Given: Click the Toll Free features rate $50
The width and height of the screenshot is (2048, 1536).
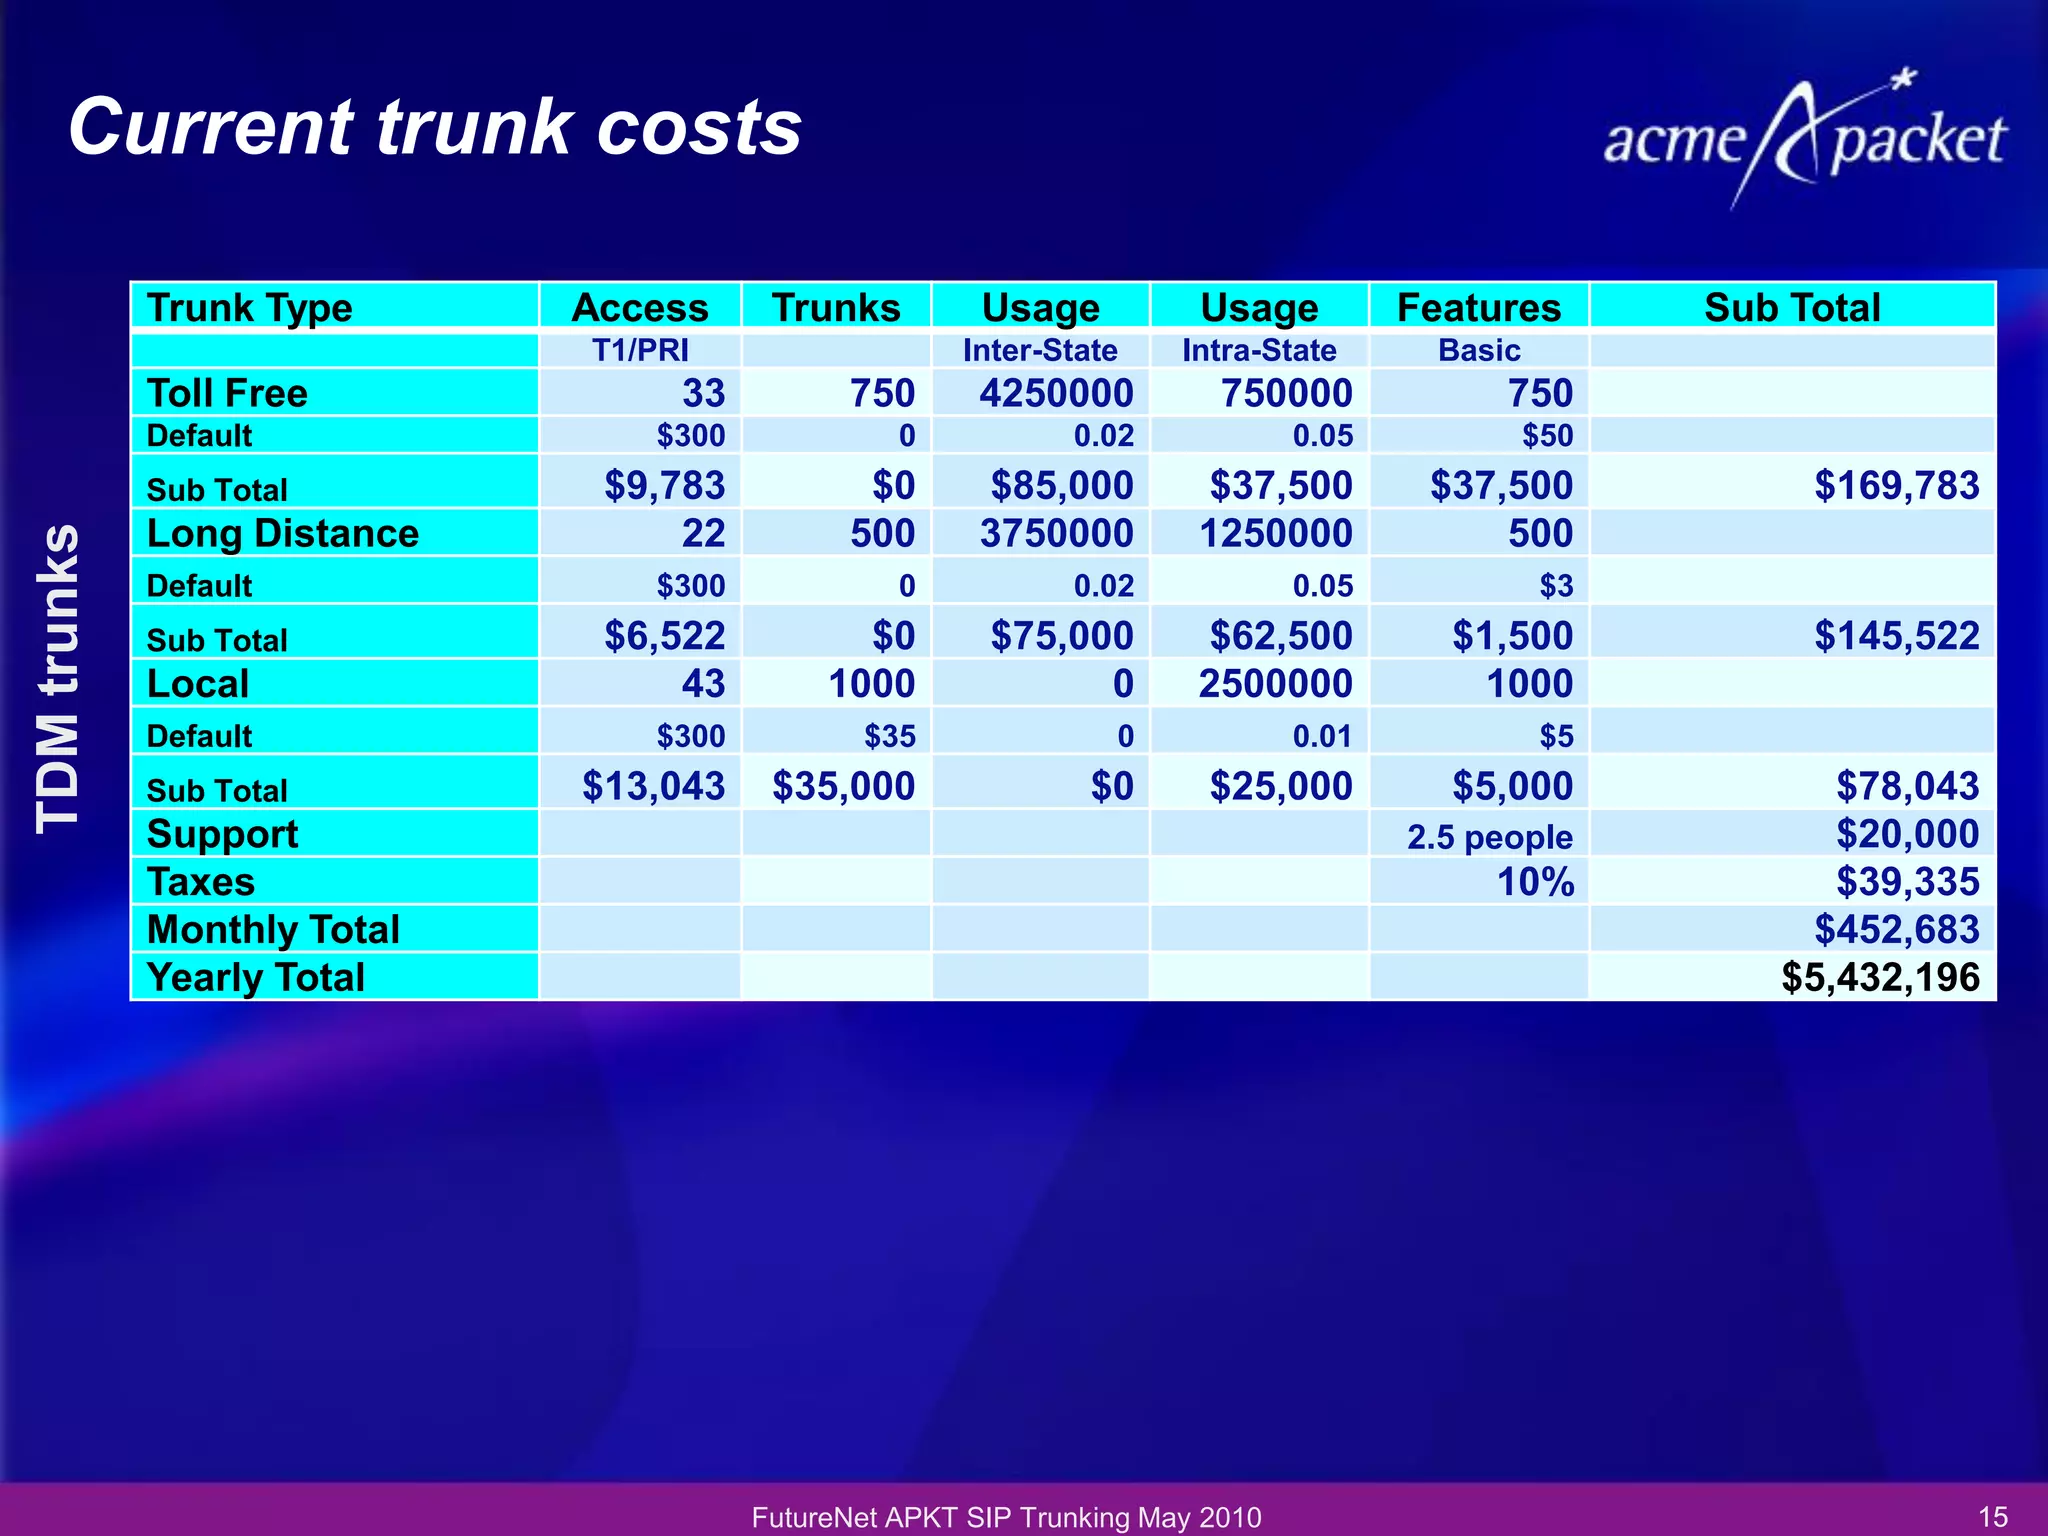Looking at the screenshot, I should pyautogui.click(x=1547, y=436).
